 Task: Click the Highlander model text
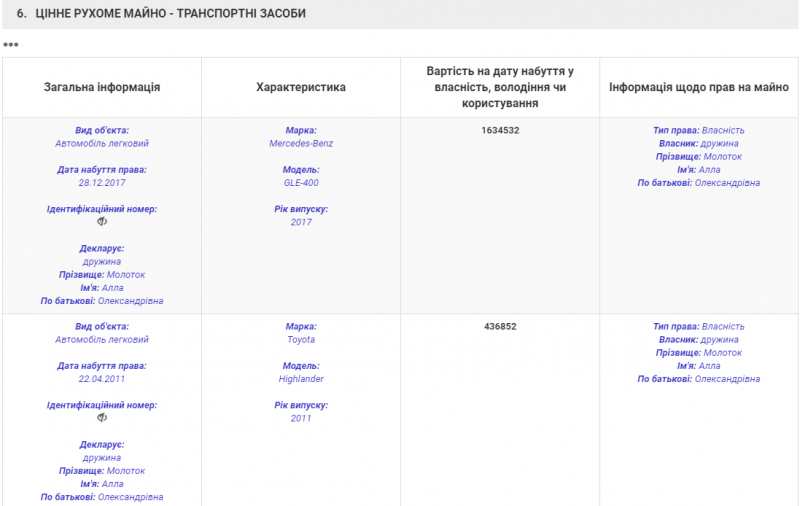click(301, 379)
